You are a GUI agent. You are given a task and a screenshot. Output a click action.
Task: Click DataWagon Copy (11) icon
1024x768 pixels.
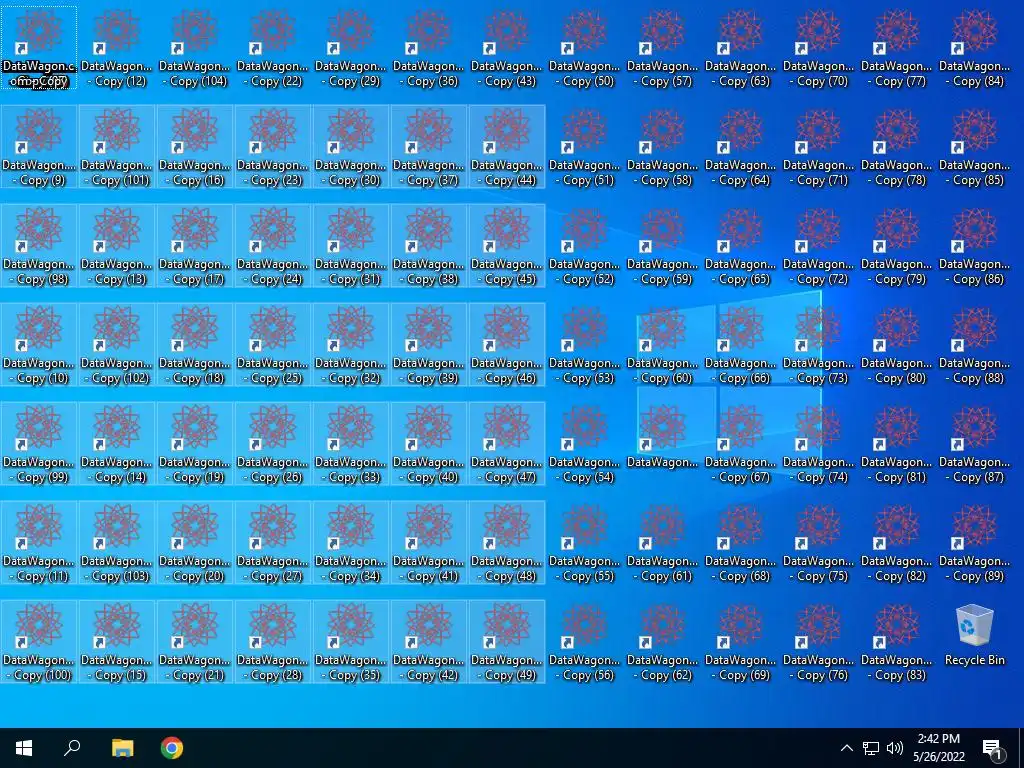(39, 543)
